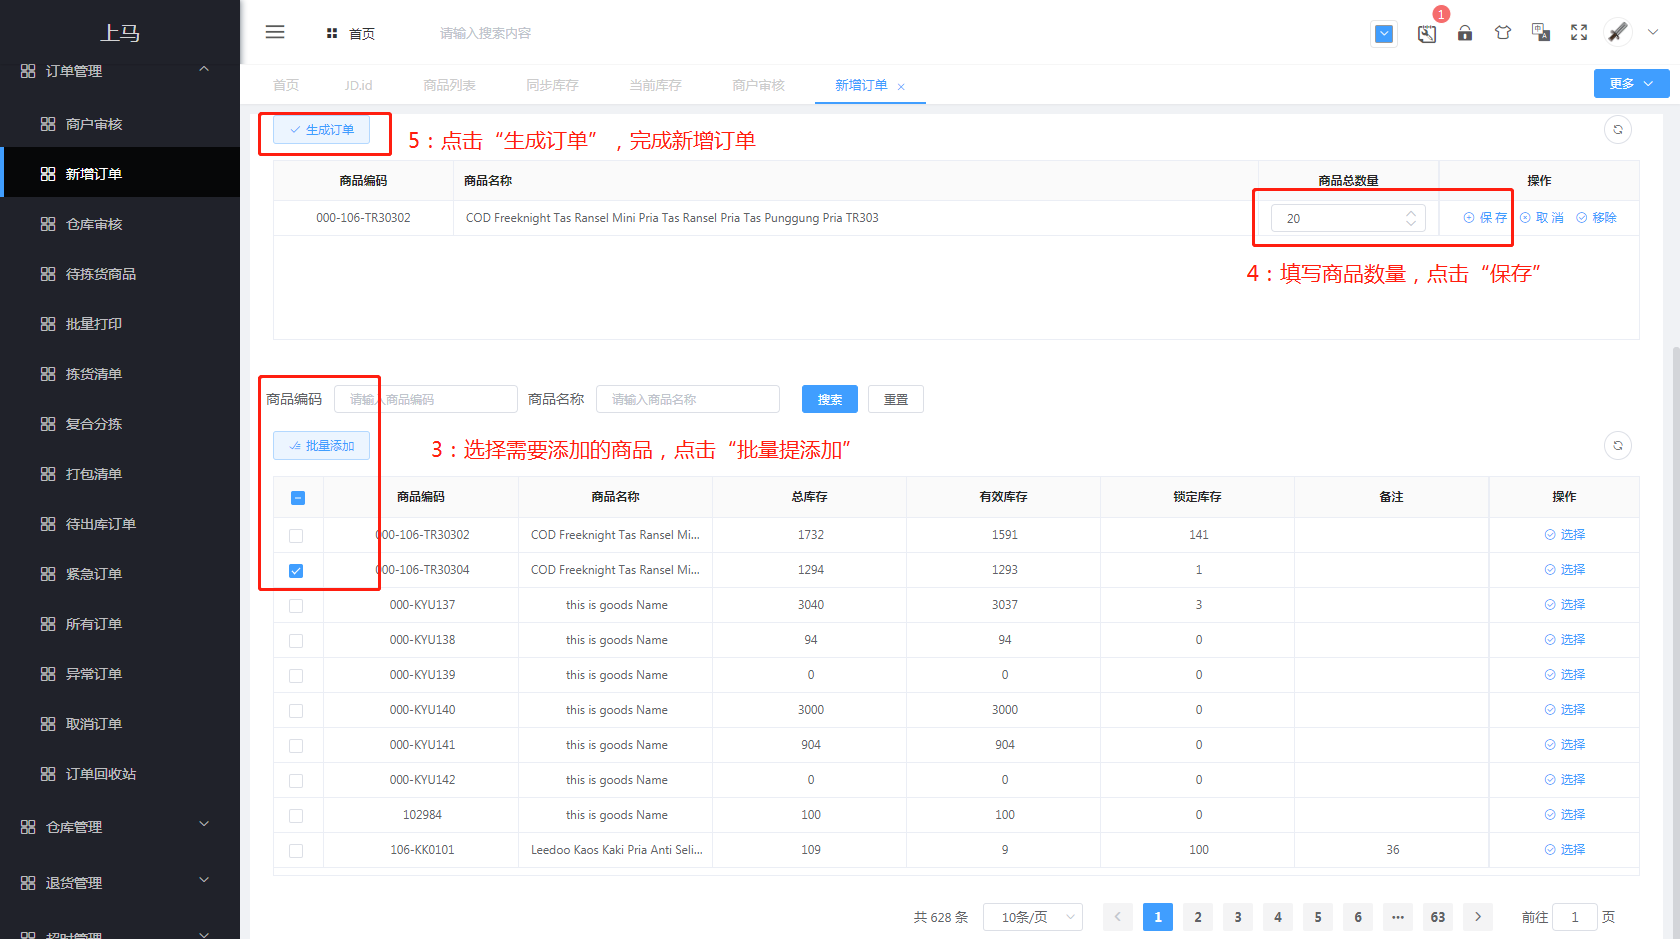The height and width of the screenshot is (939, 1680).
Task: Click the 生成订单 button
Action: click(x=321, y=130)
